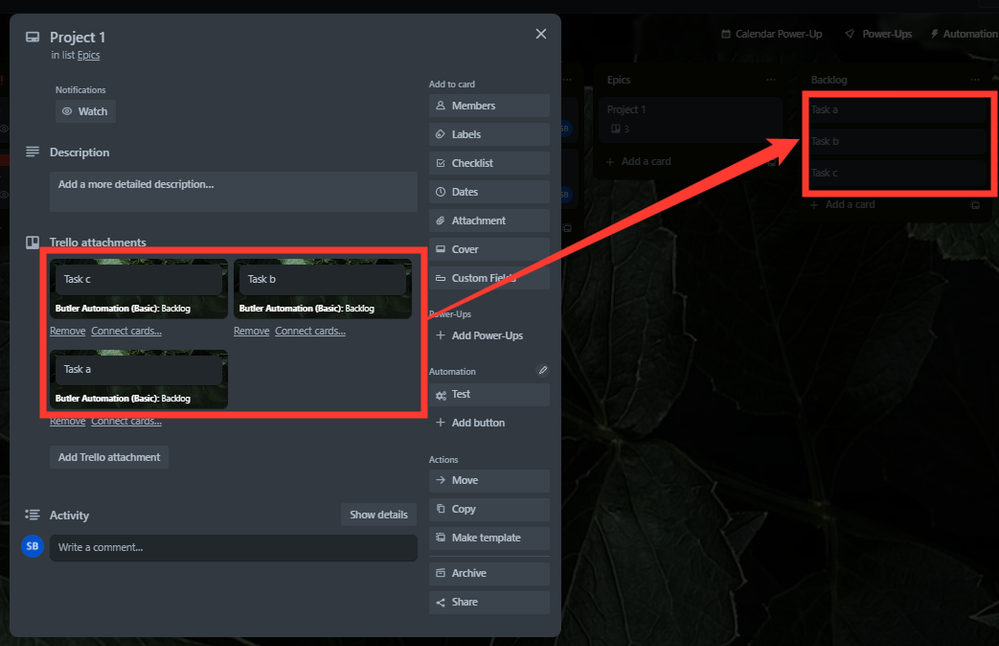Remove the Task b attachment
The height and width of the screenshot is (646, 999).
coord(252,331)
